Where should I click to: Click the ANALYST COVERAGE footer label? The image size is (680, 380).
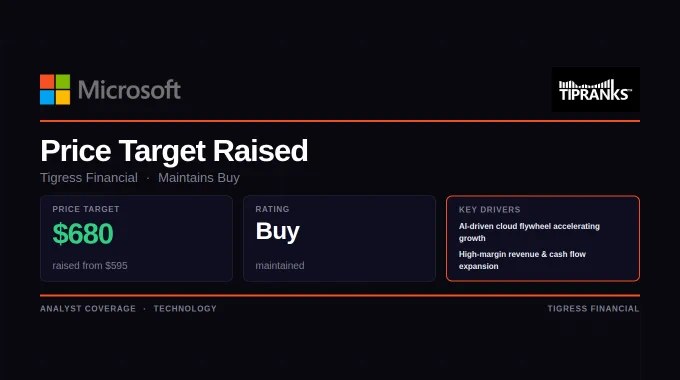[x=88, y=308]
